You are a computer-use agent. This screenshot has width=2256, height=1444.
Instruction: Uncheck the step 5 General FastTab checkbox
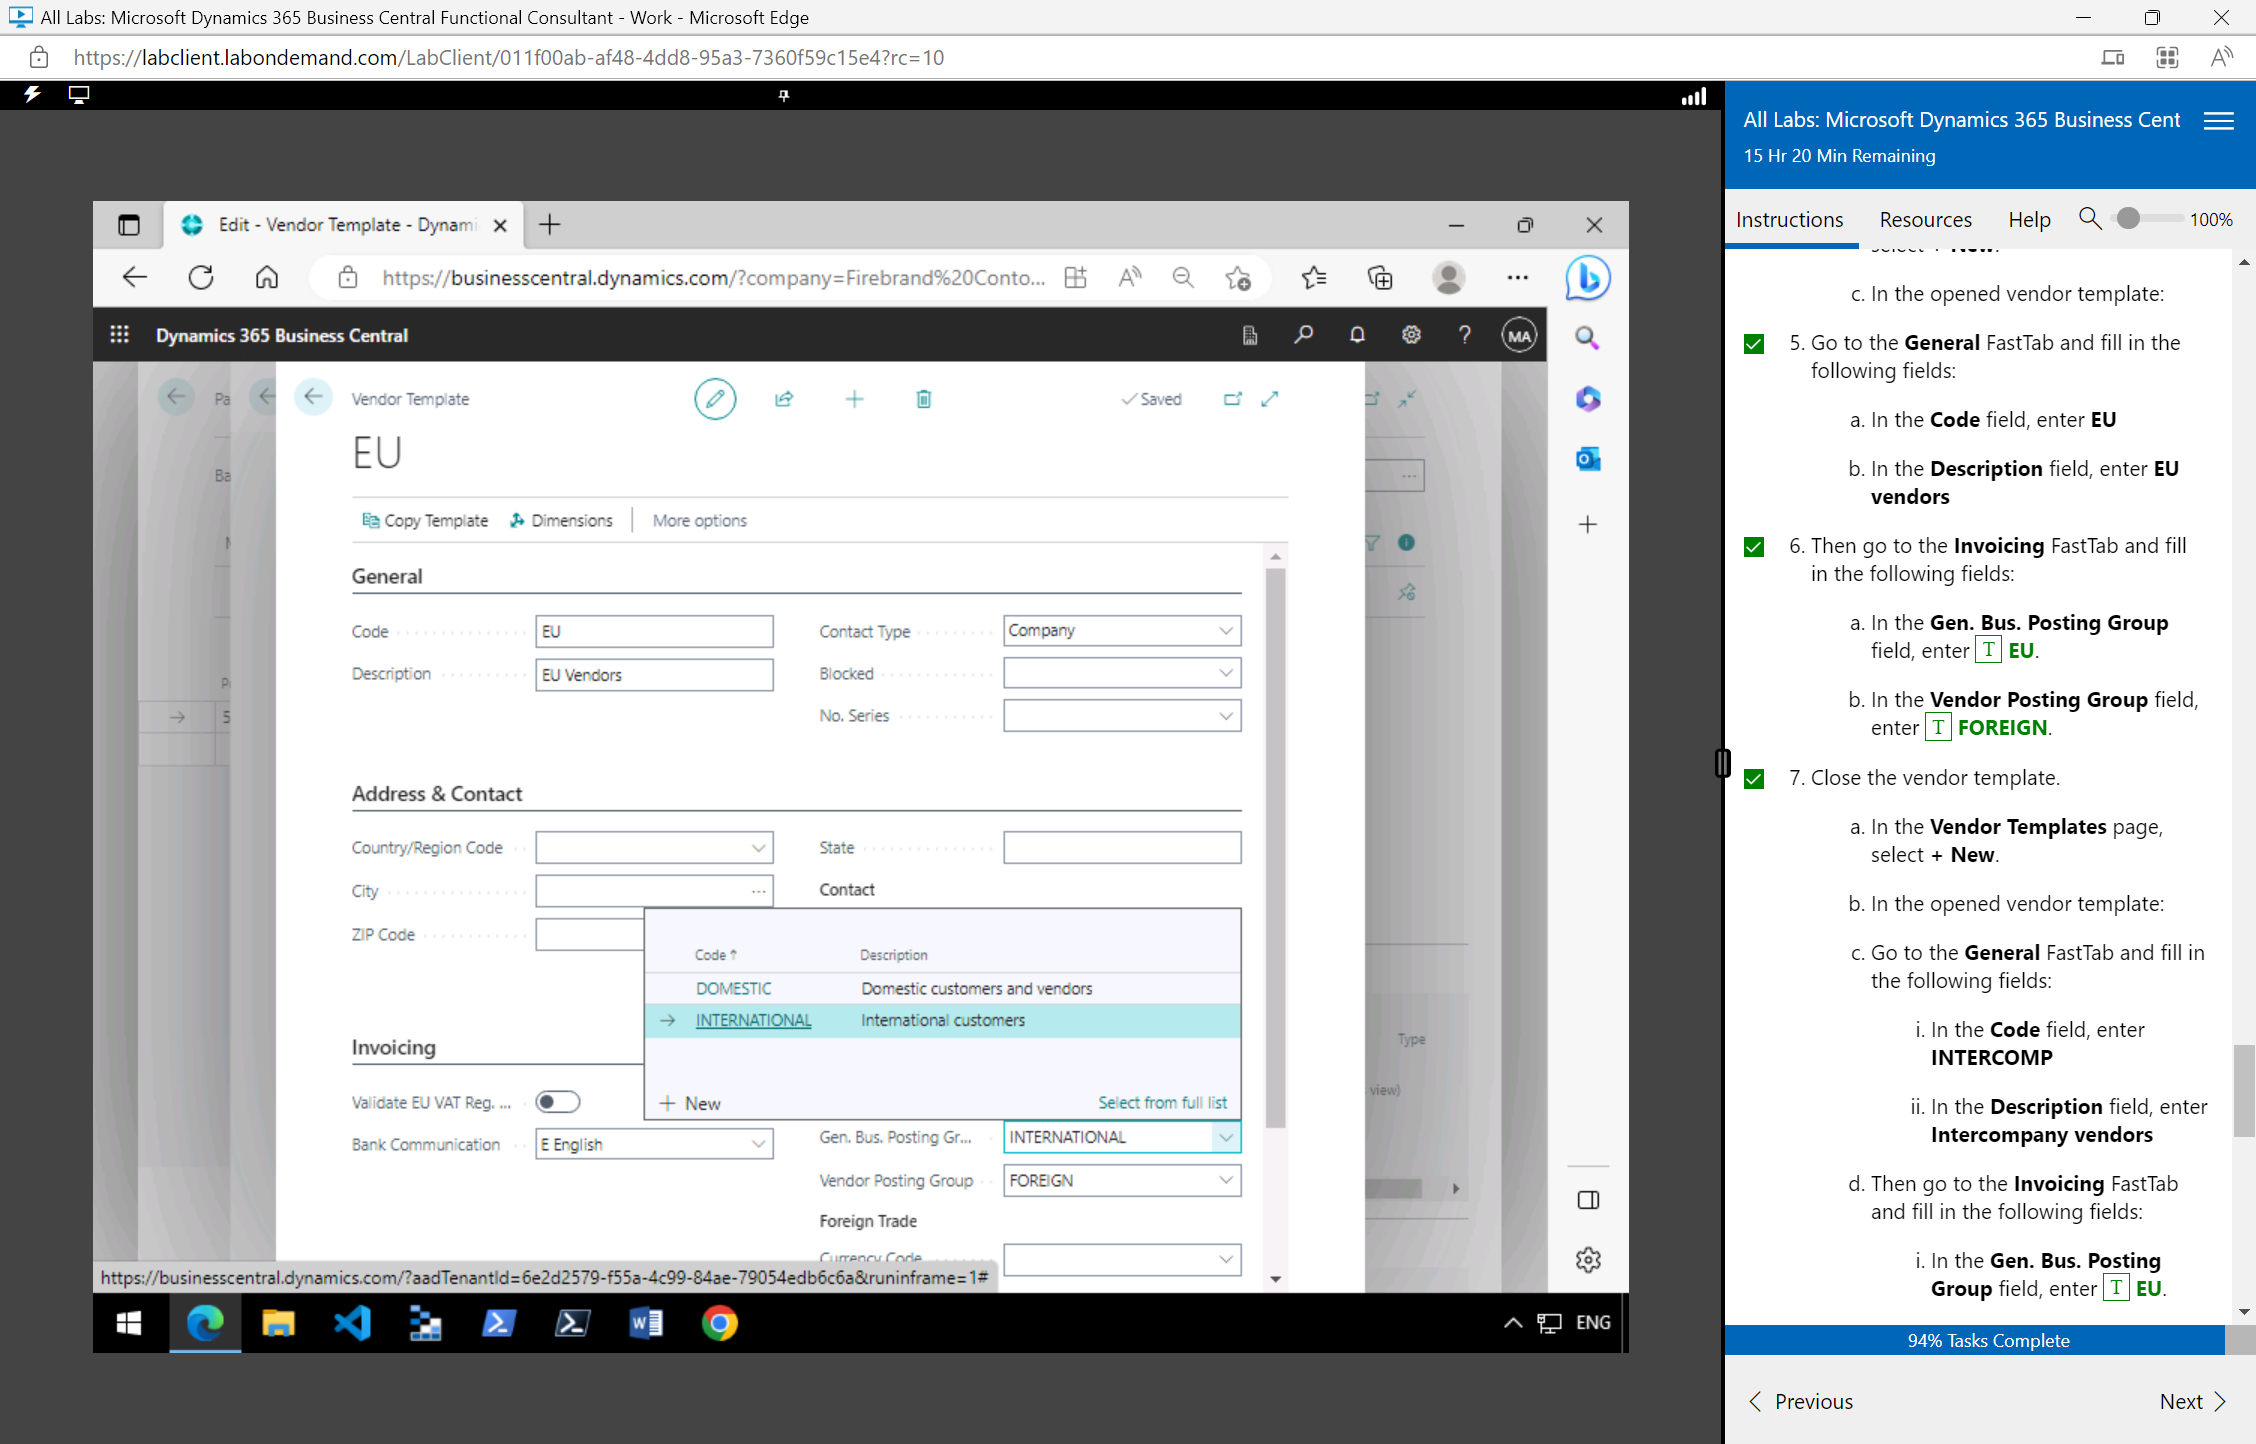[x=1754, y=343]
